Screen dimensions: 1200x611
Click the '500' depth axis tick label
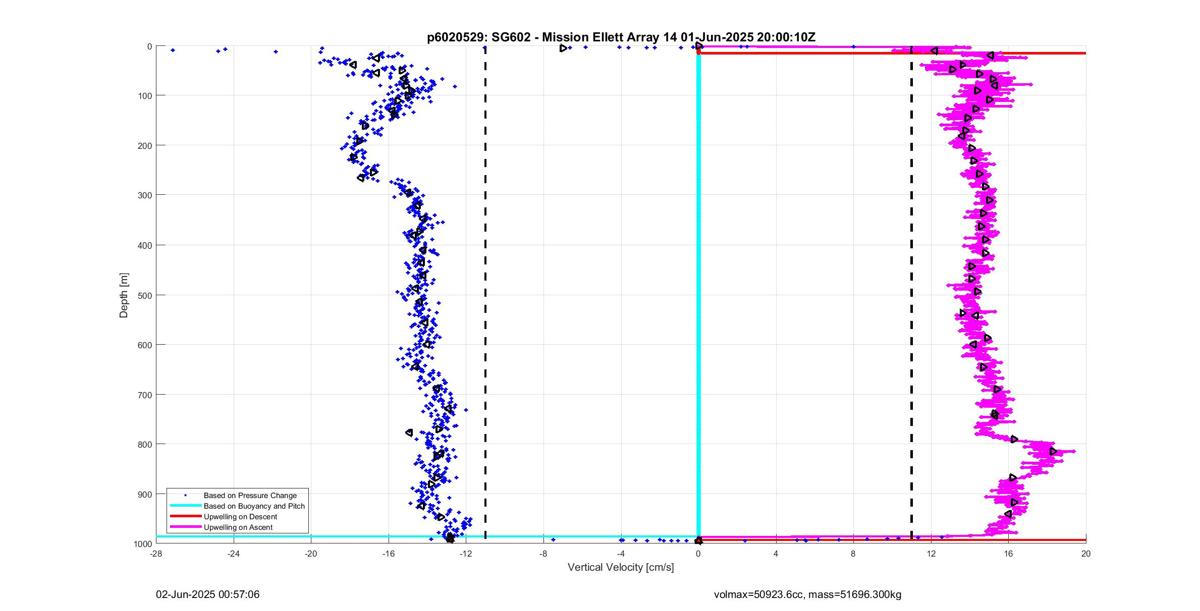click(x=144, y=295)
